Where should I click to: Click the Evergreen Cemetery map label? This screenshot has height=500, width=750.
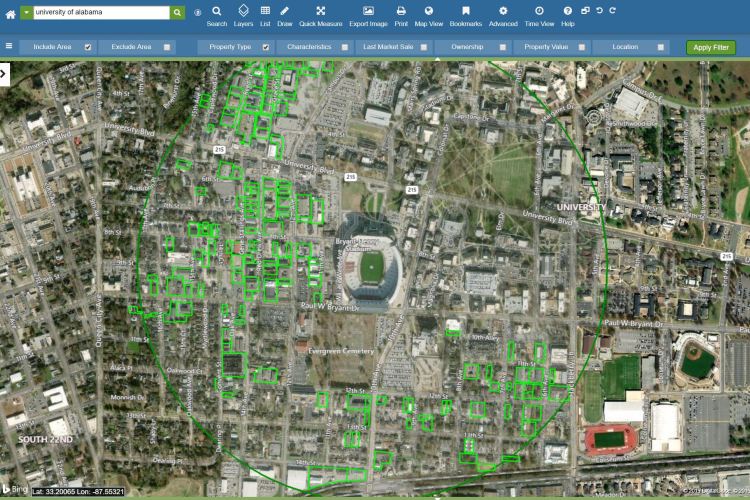pyautogui.click(x=341, y=351)
